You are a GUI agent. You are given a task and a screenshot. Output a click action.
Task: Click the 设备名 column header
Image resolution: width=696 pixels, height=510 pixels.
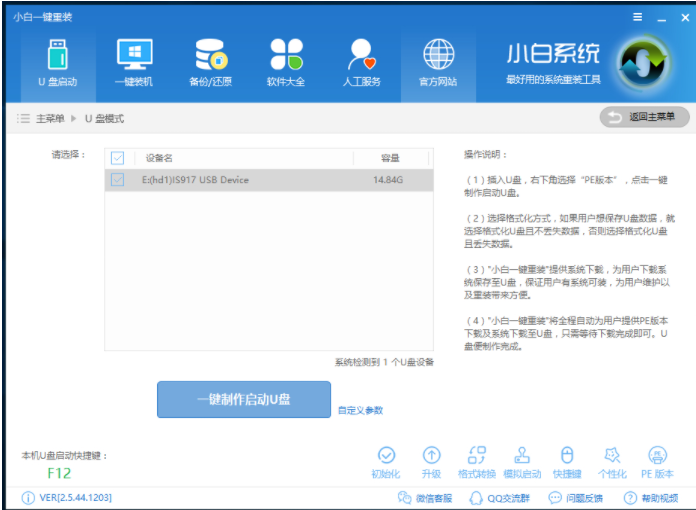tap(159, 158)
